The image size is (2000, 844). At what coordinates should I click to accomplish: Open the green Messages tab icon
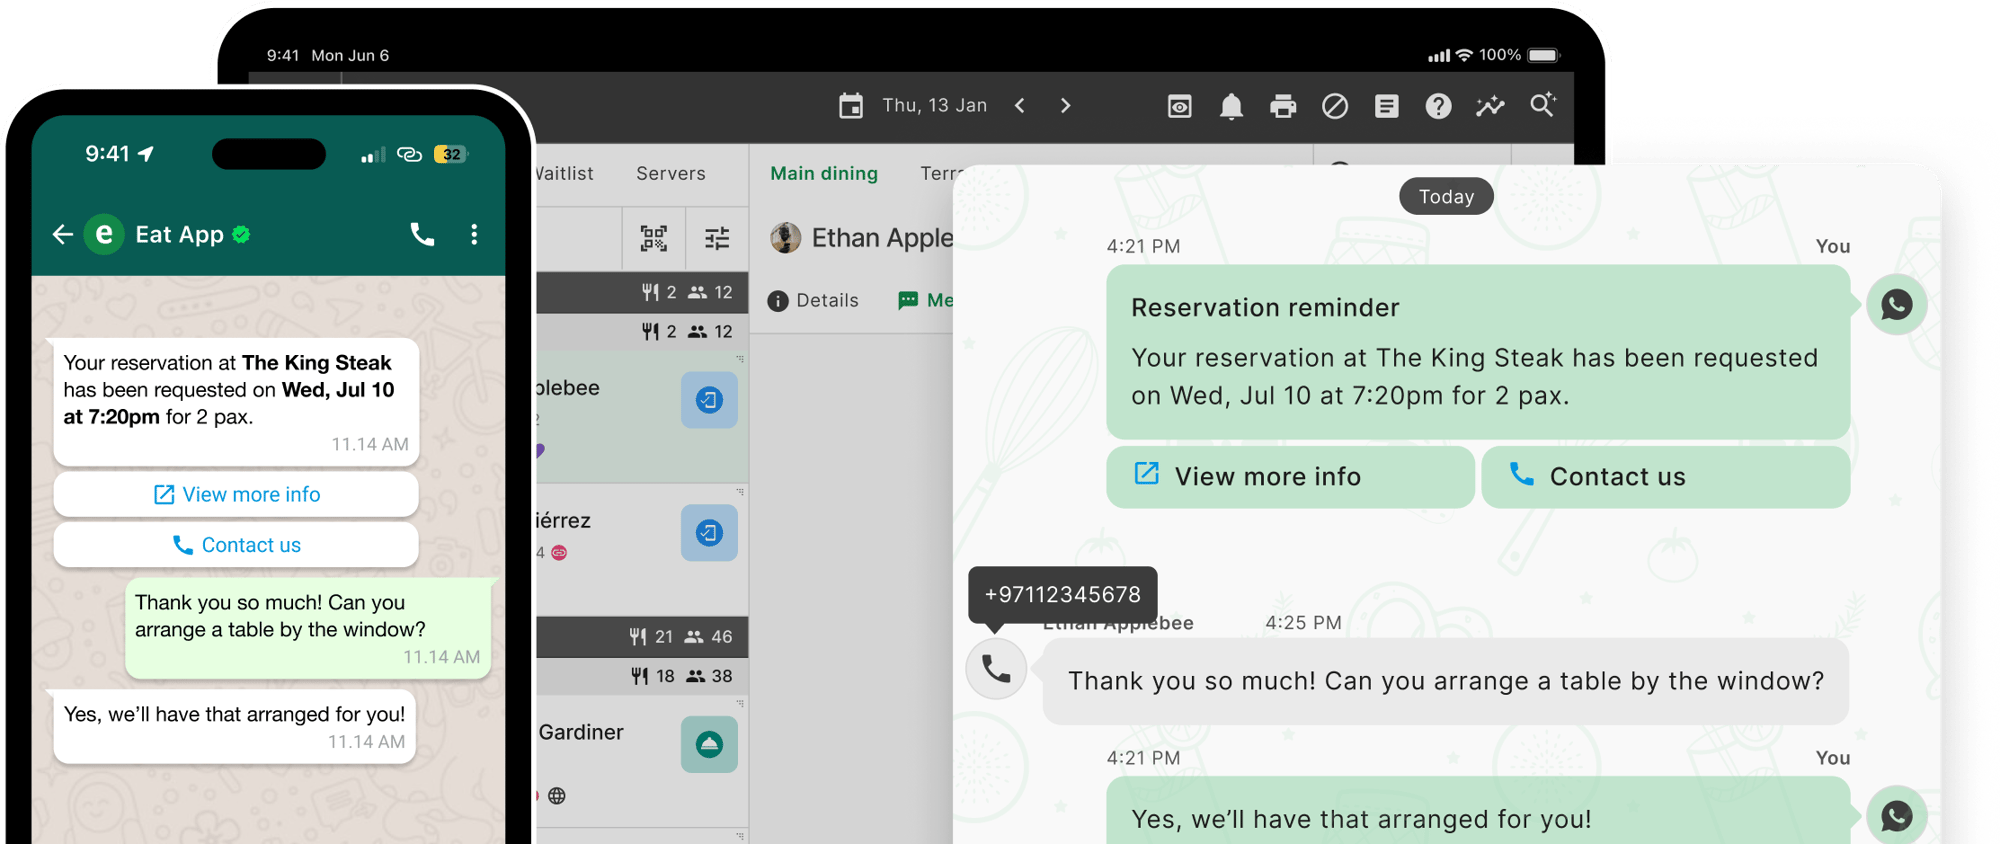pyautogui.click(x=908, y=300)
